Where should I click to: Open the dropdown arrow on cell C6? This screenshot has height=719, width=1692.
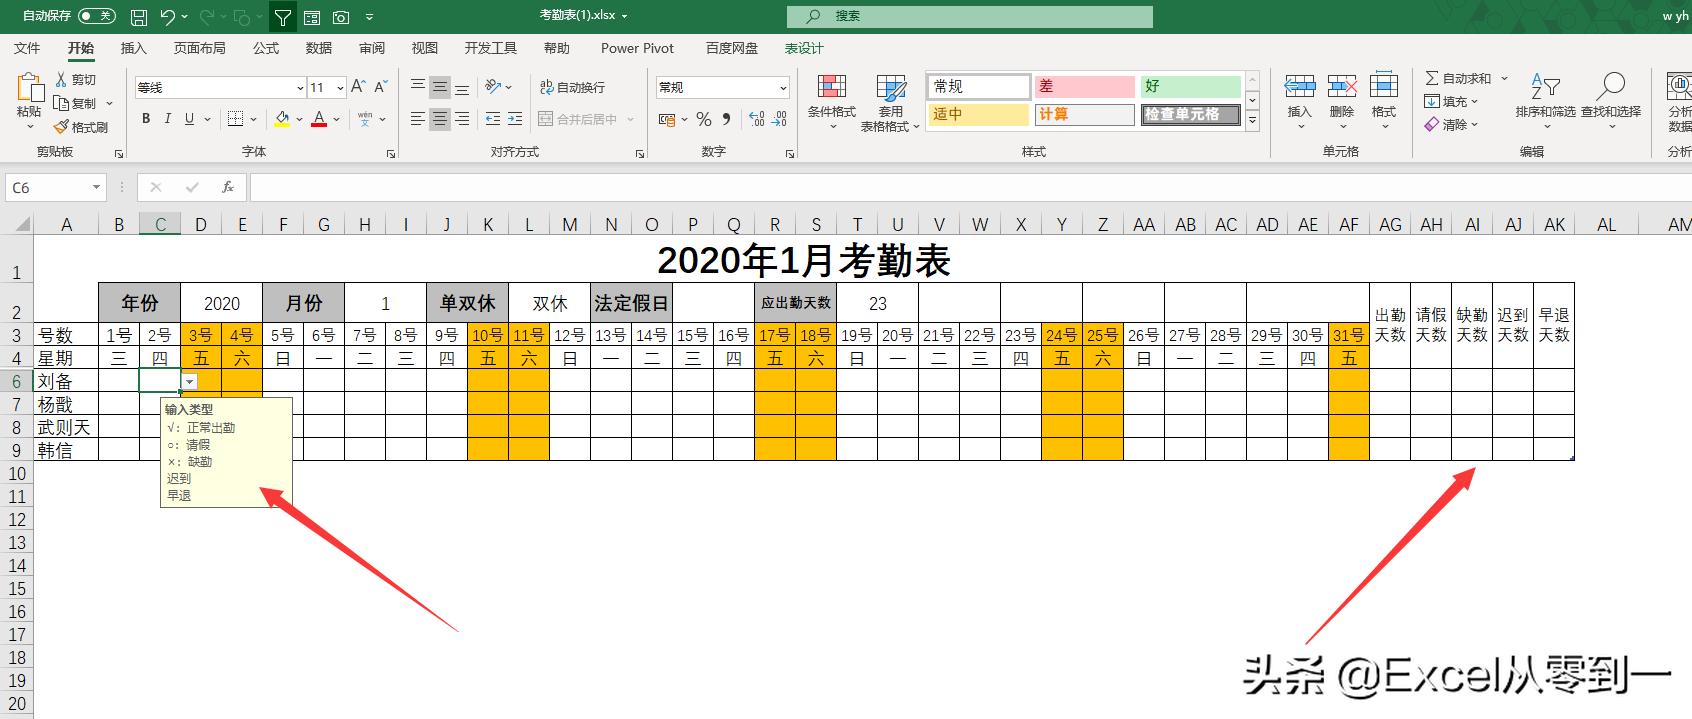point(189,382)
